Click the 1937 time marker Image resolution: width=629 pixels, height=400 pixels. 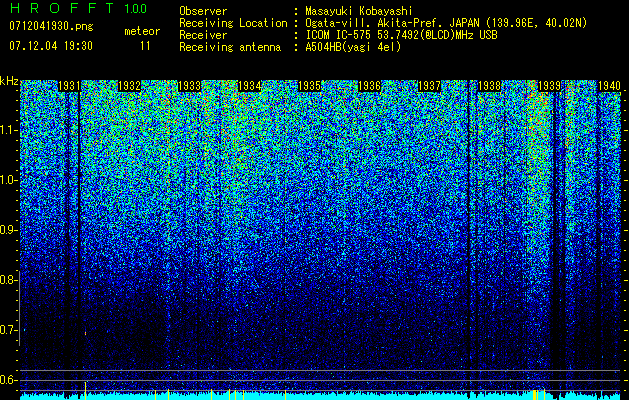pos(429,86)
